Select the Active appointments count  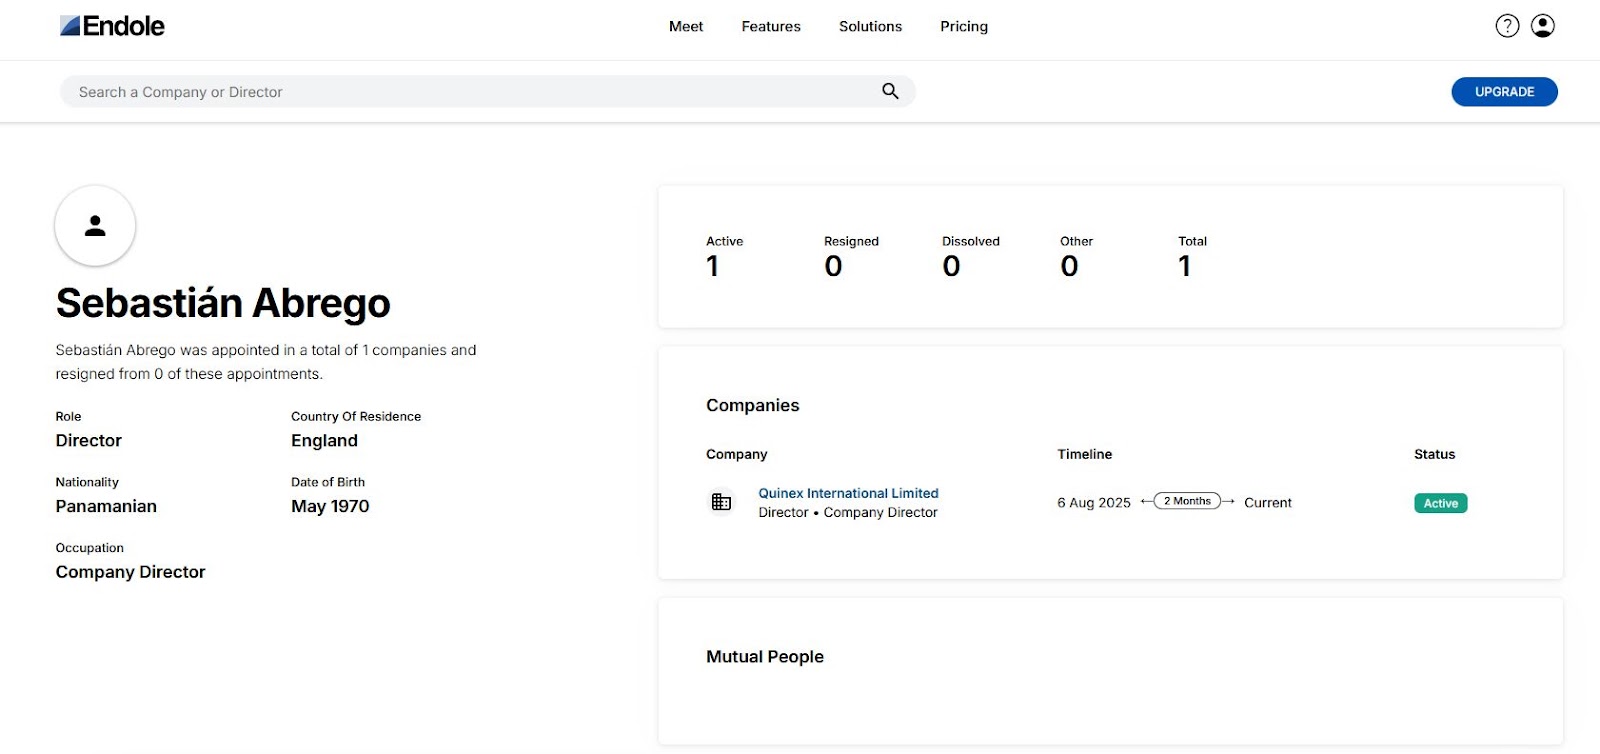coord(713,266)
